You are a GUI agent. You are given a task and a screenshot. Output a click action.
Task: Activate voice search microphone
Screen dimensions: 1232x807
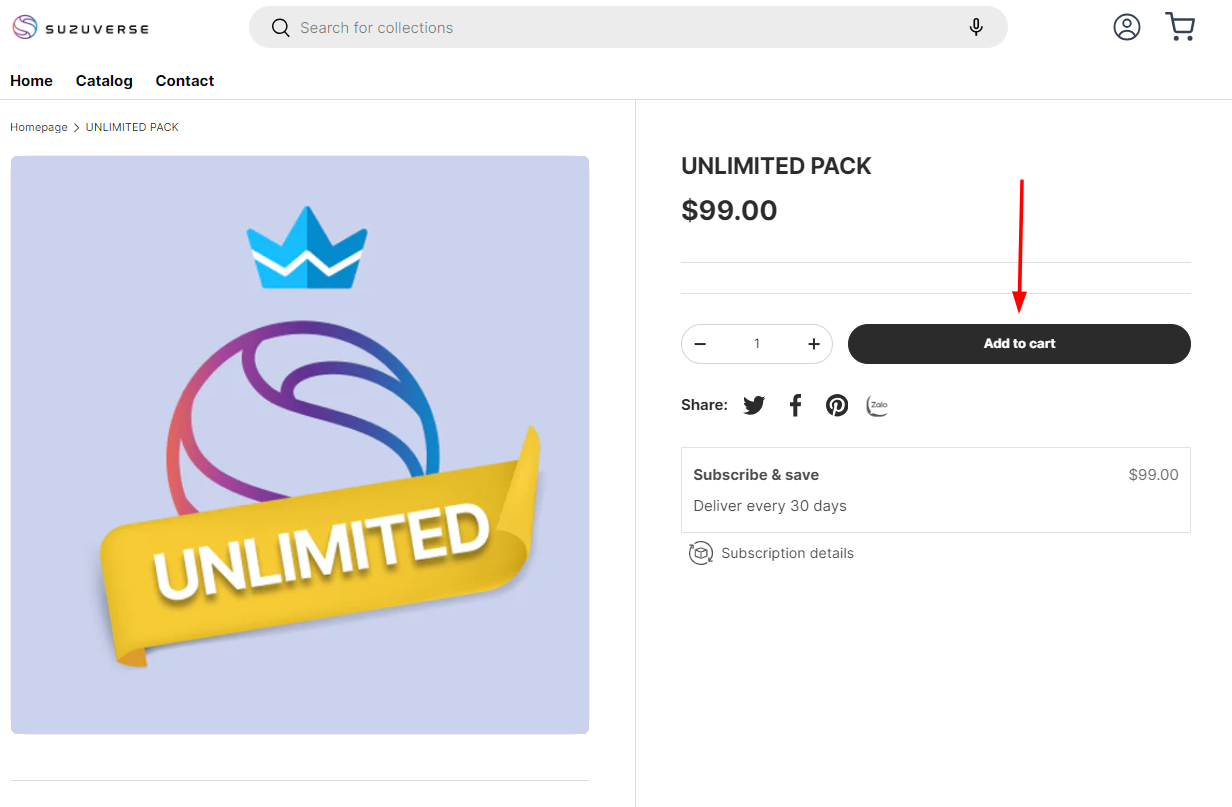tap(976, 28)
